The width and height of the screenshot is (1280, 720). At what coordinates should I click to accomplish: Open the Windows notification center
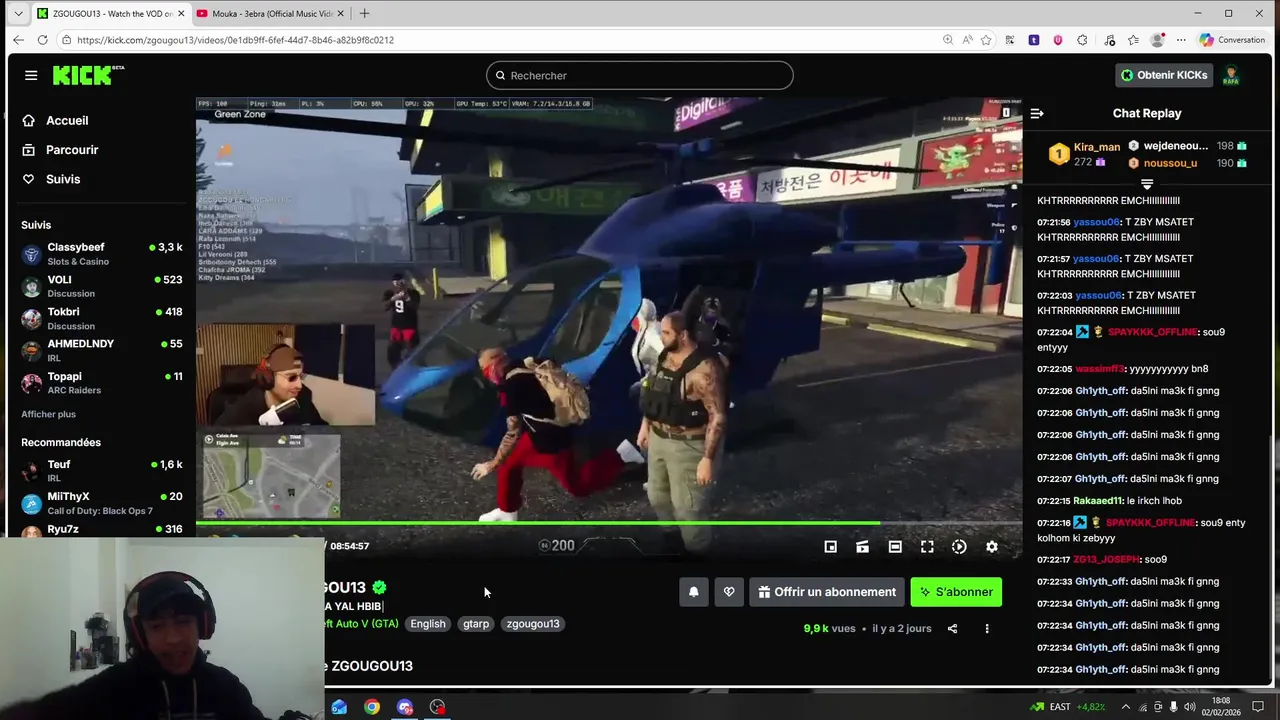click(x=1258, y=707)
